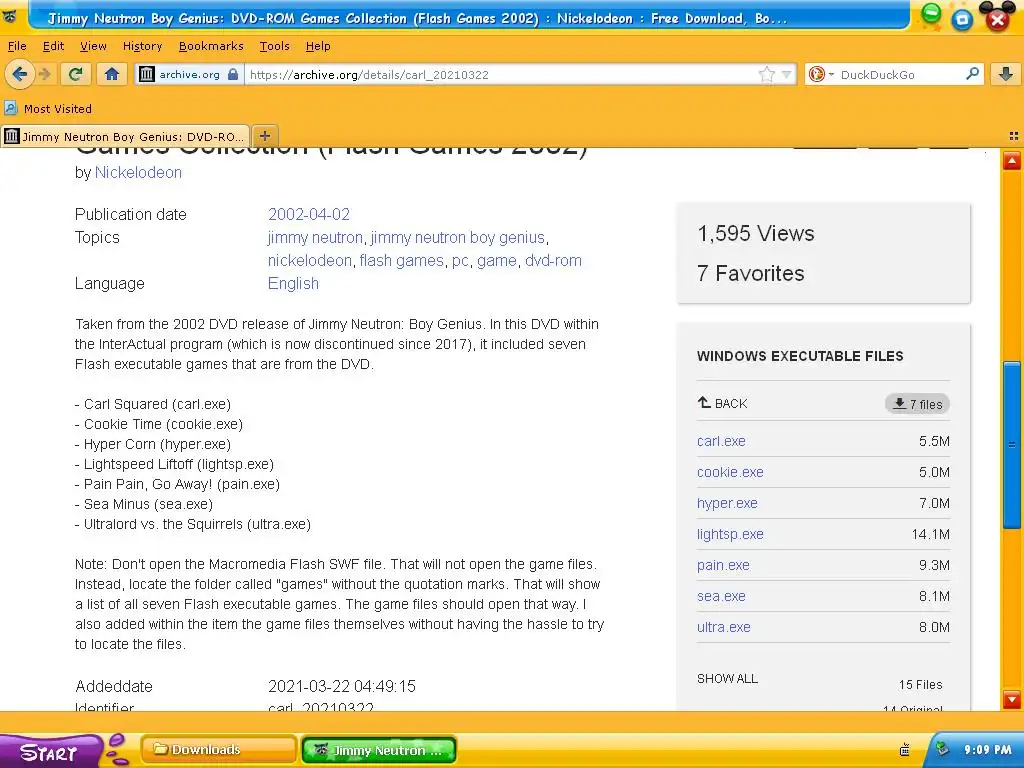
Task: Click SHOW ALL files link
Action: [x=728, y=679]
